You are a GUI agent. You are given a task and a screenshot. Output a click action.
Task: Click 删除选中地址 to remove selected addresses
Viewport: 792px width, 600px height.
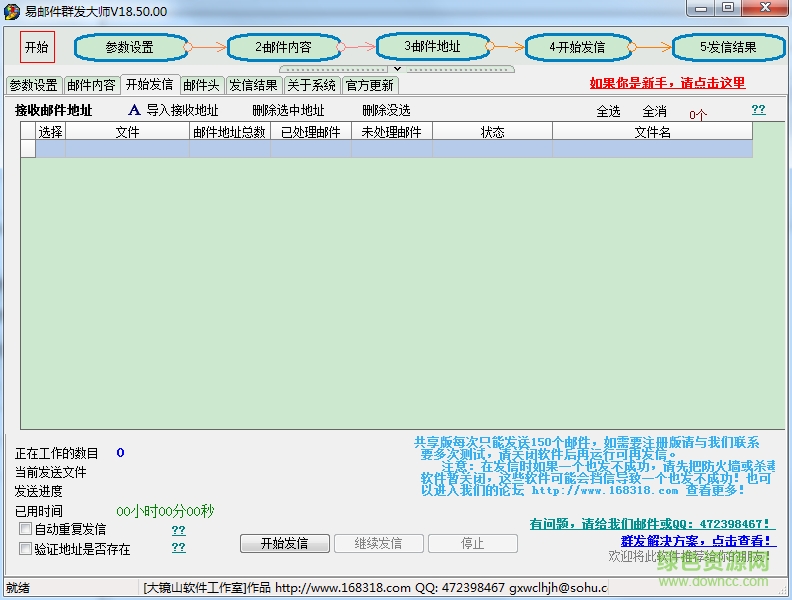coord(288,111)
